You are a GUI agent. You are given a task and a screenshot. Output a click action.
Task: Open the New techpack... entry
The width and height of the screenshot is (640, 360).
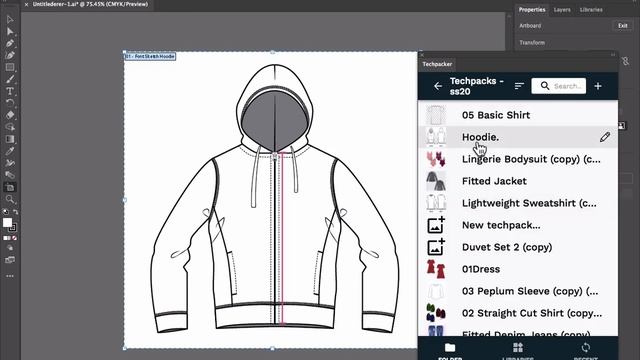(518, 225)
